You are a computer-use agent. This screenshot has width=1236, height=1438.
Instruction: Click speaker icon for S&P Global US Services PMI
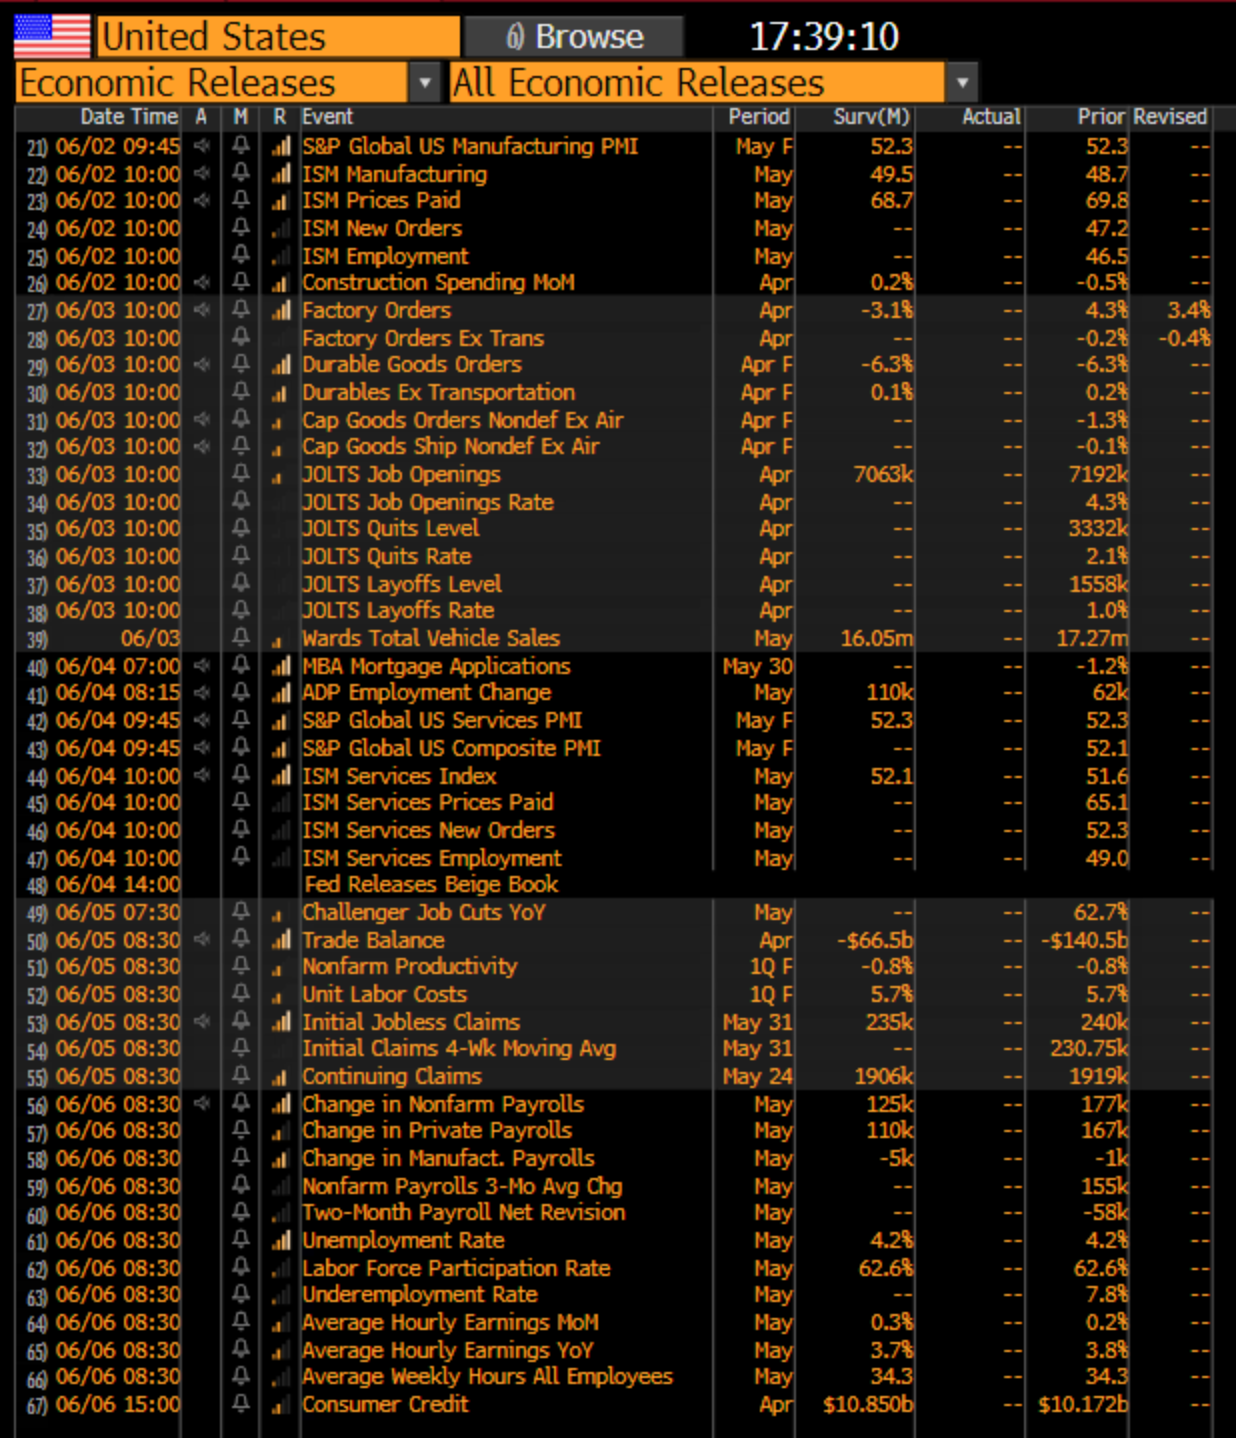coord(202,720)
